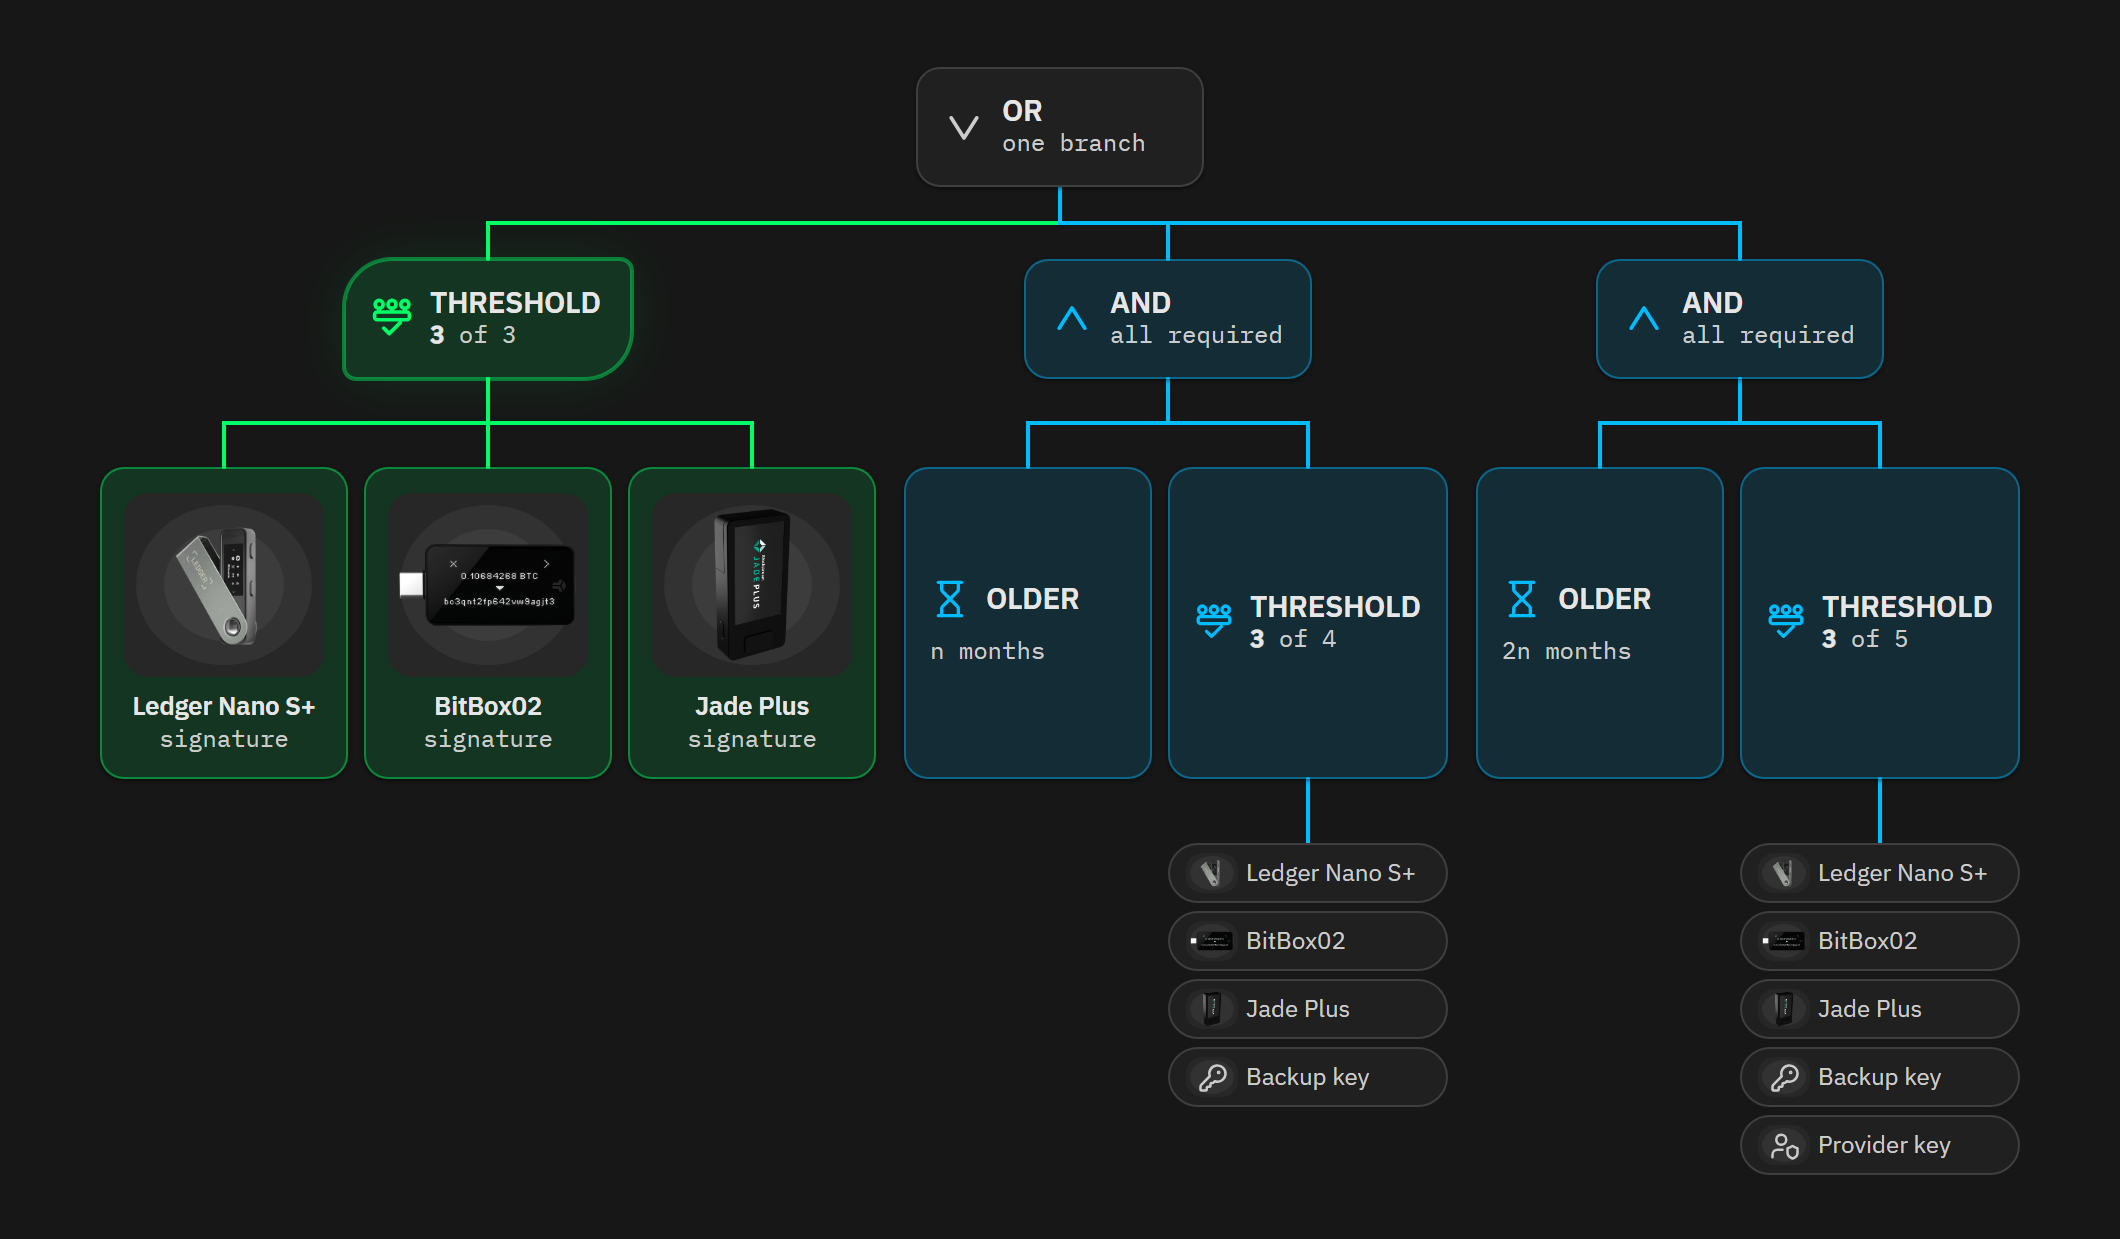
Task: Click the Ledger icon in the 3 of 5 key list
Action: 1784,873
